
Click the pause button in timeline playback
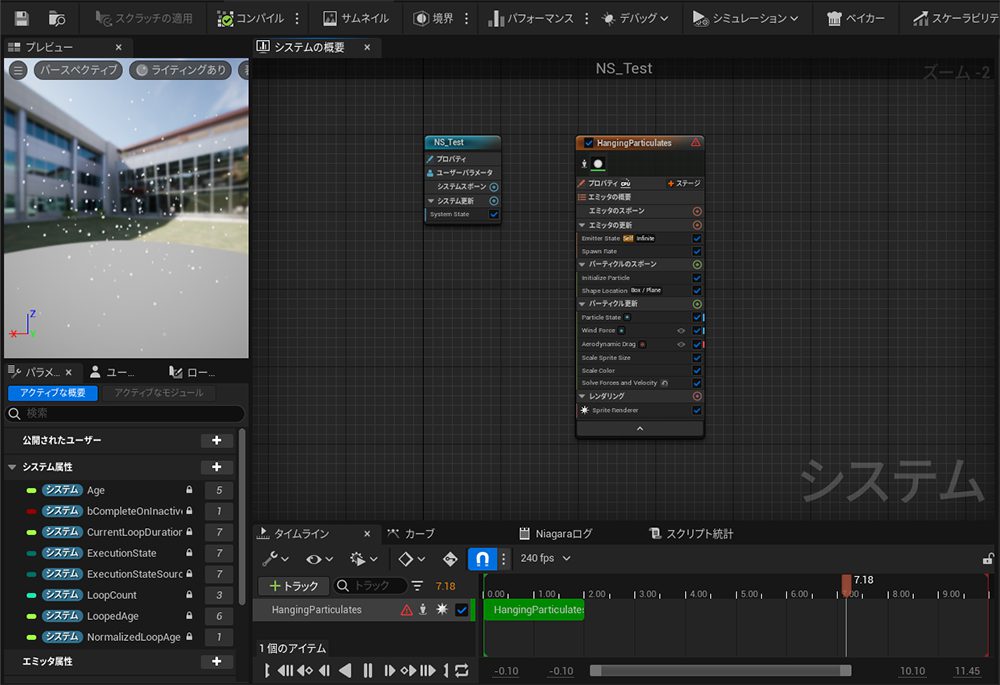368,670
